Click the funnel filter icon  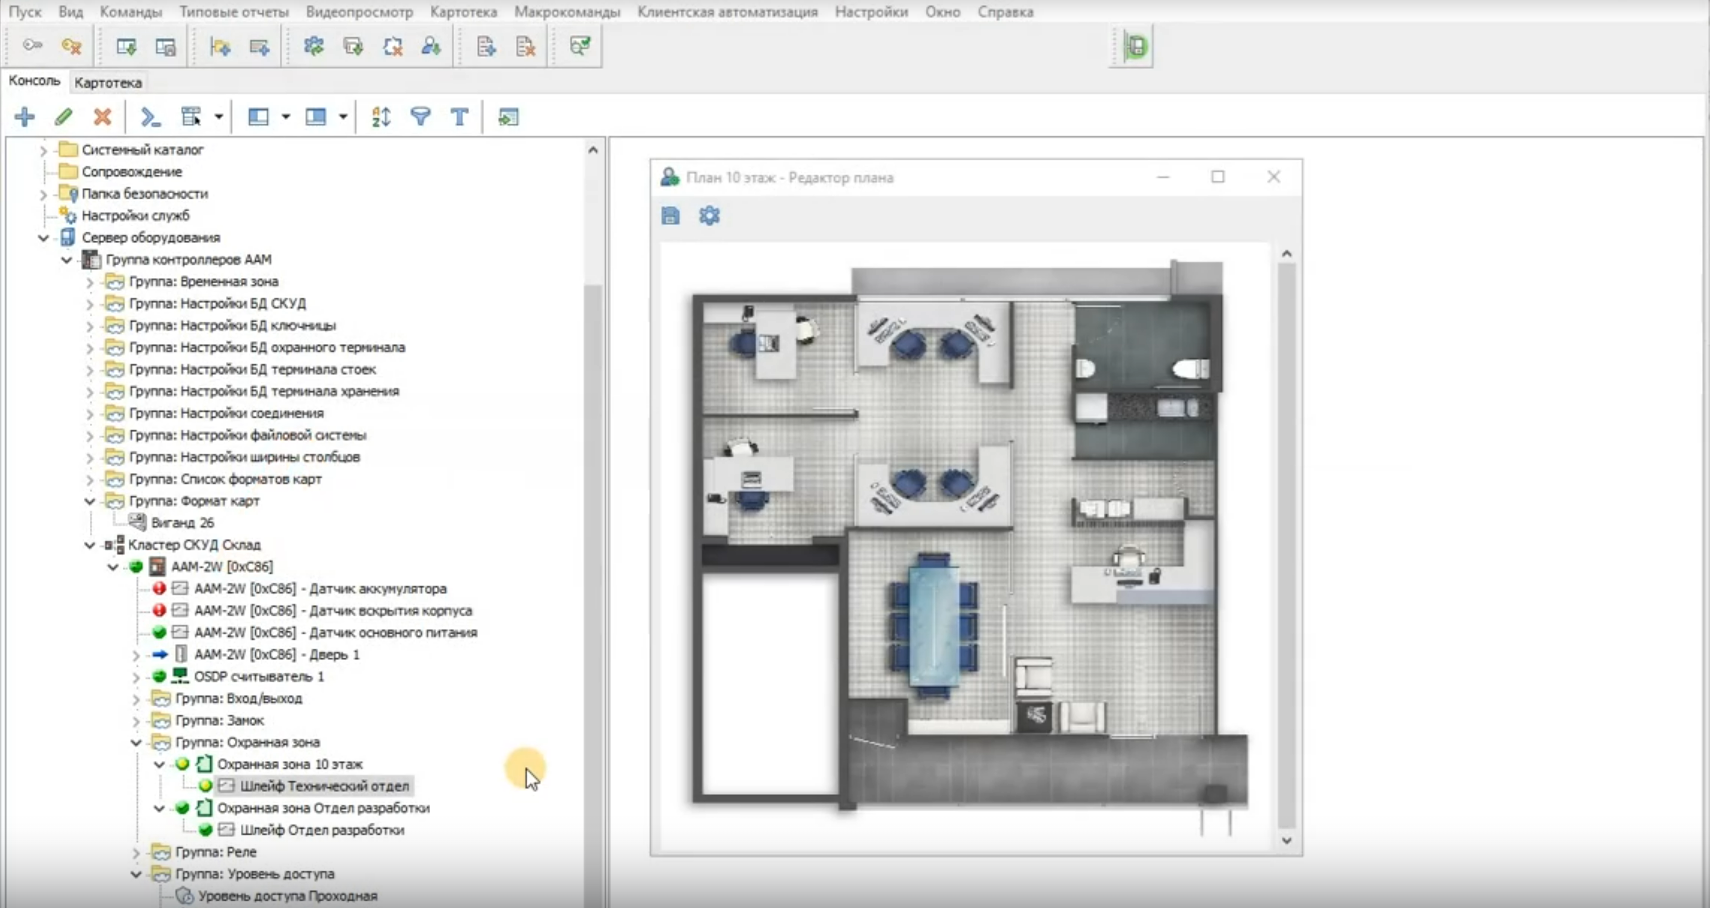[420, 117]
